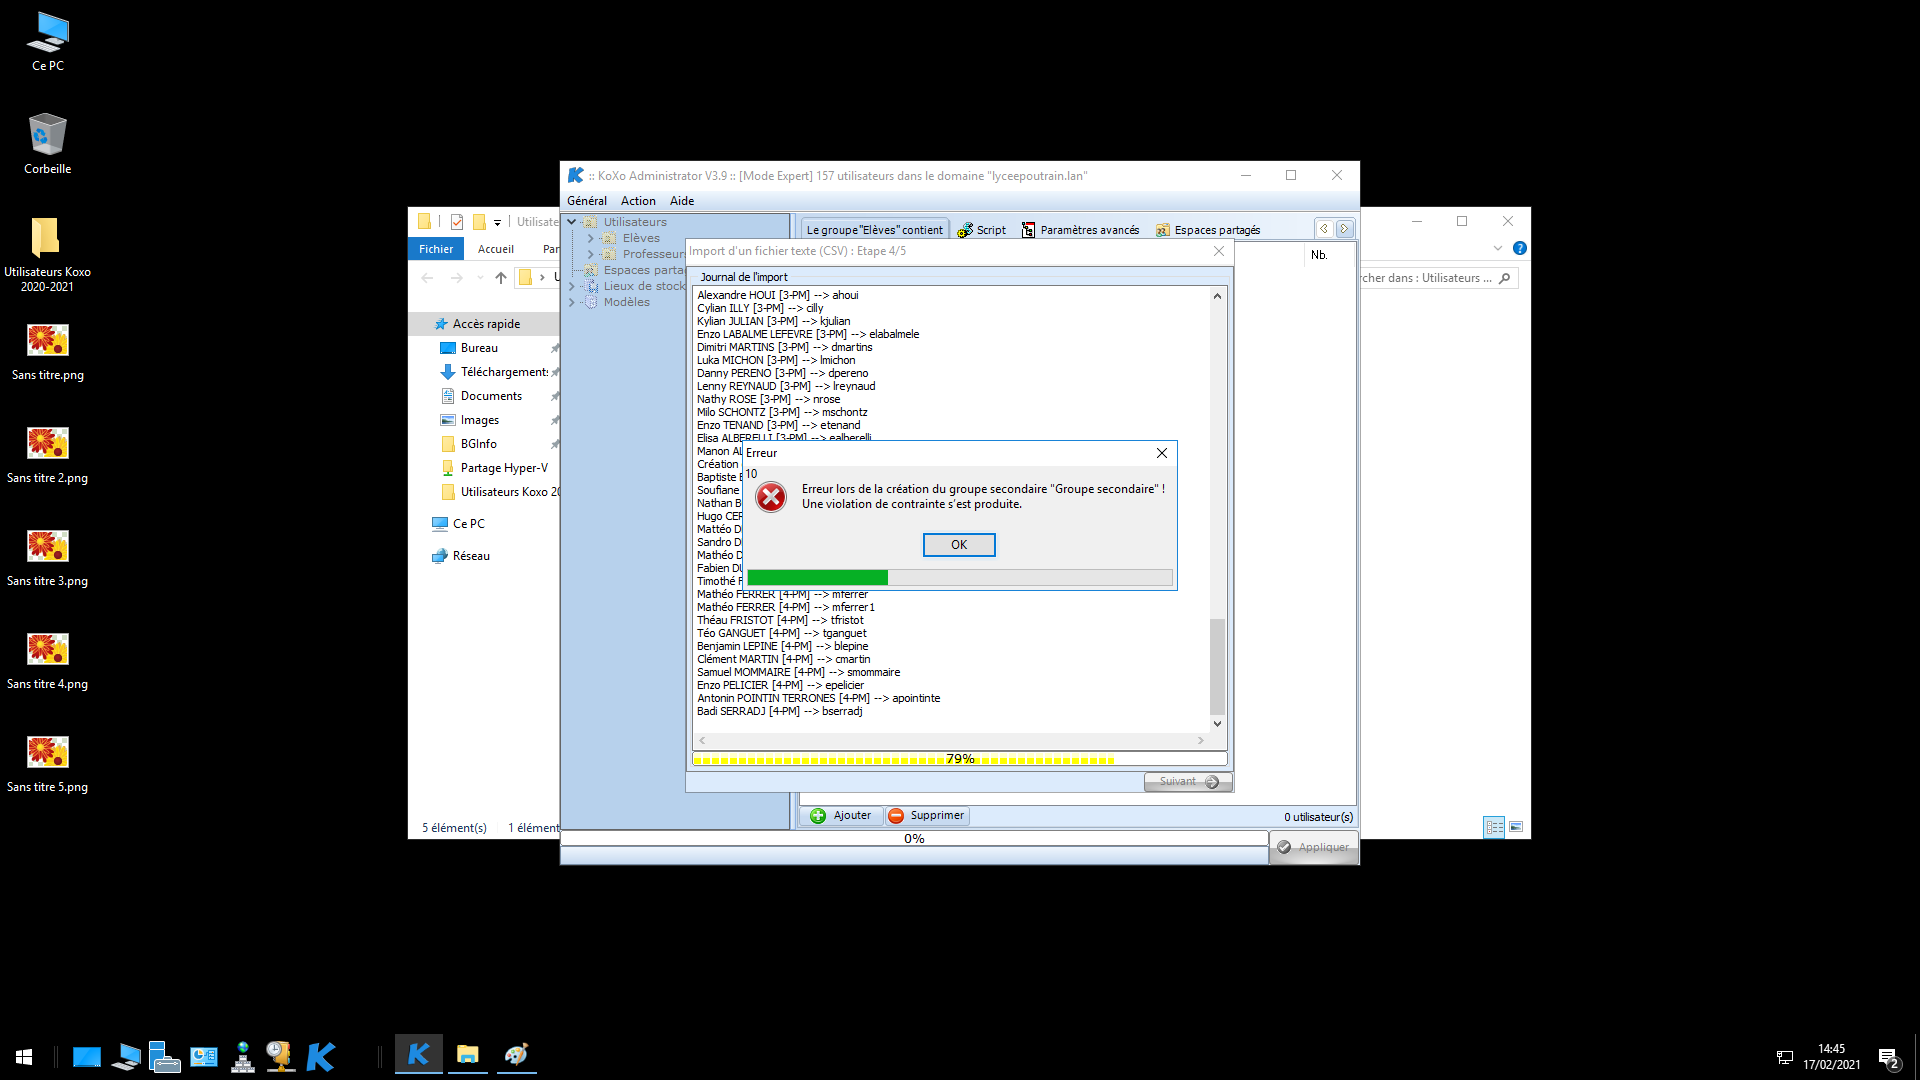The image size is (1920, 1080).
Task: Click up arrow of the journal scrollbar
Action: point(1217,296)
